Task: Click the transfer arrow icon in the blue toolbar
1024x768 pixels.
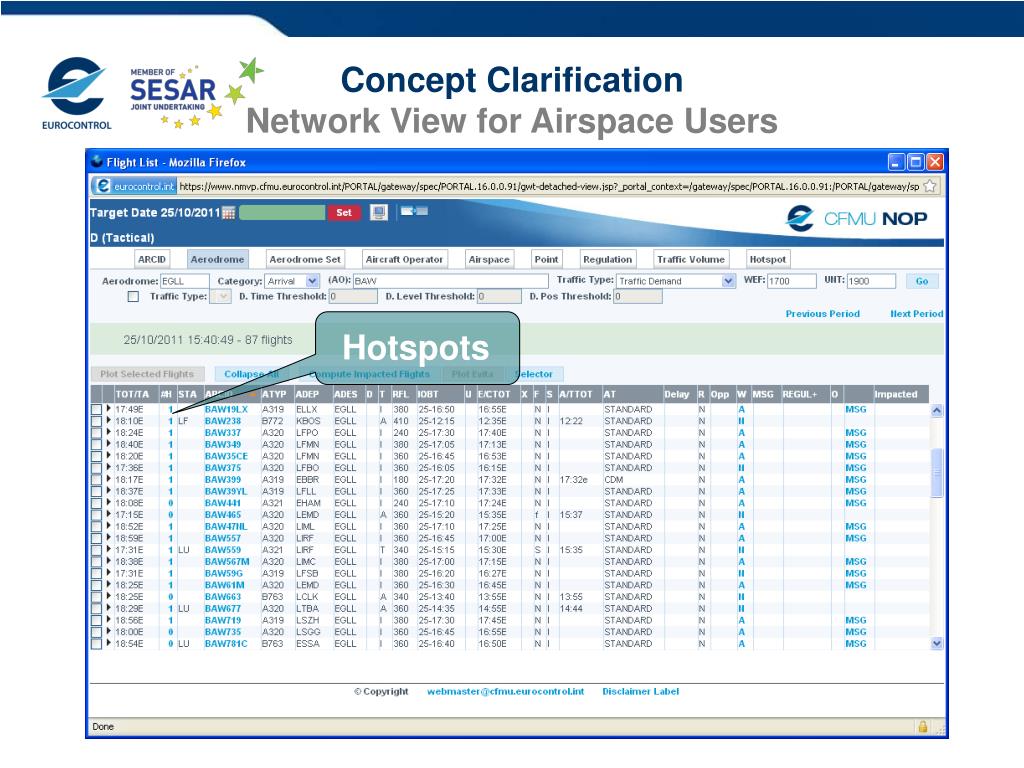Action: coord(414,211)
